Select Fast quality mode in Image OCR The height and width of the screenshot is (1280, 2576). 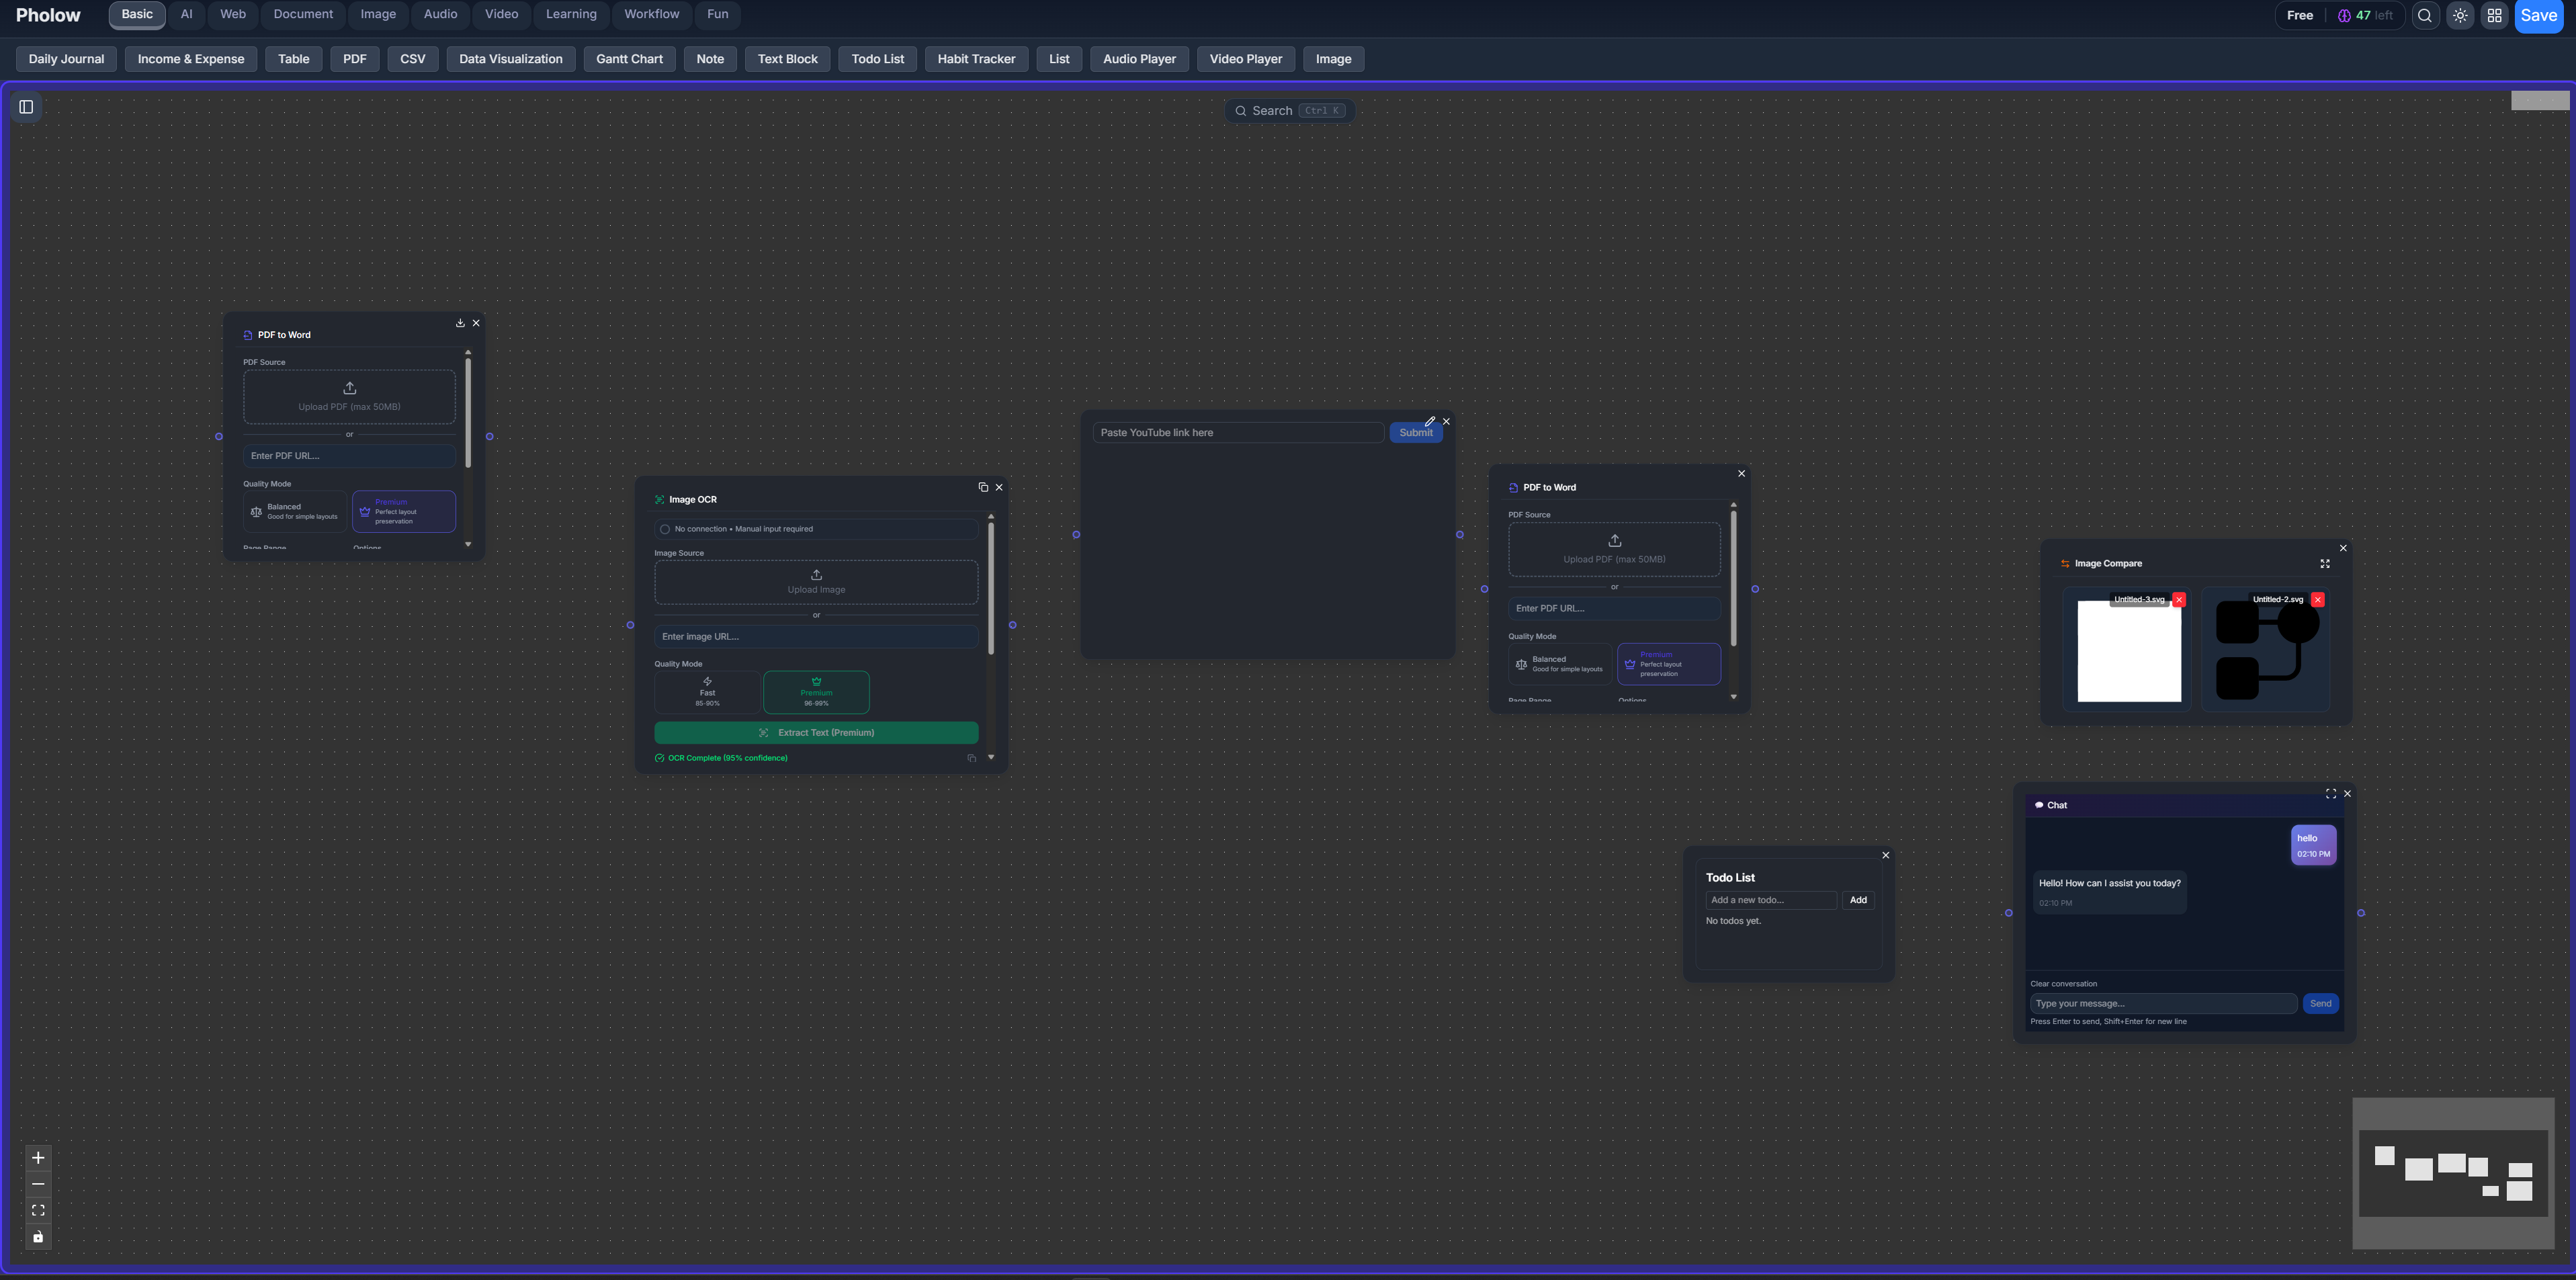coord(707,692)
